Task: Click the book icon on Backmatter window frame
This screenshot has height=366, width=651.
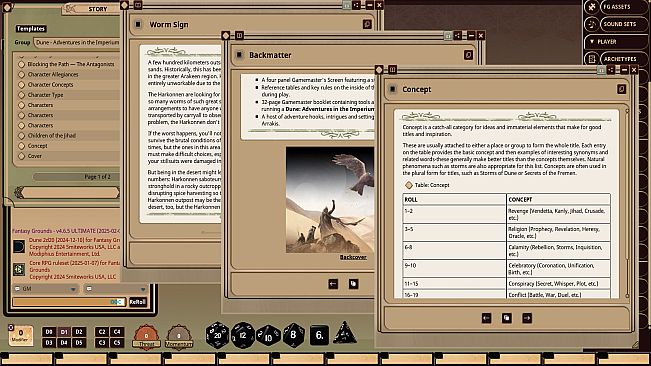Action: click(239, 36)
